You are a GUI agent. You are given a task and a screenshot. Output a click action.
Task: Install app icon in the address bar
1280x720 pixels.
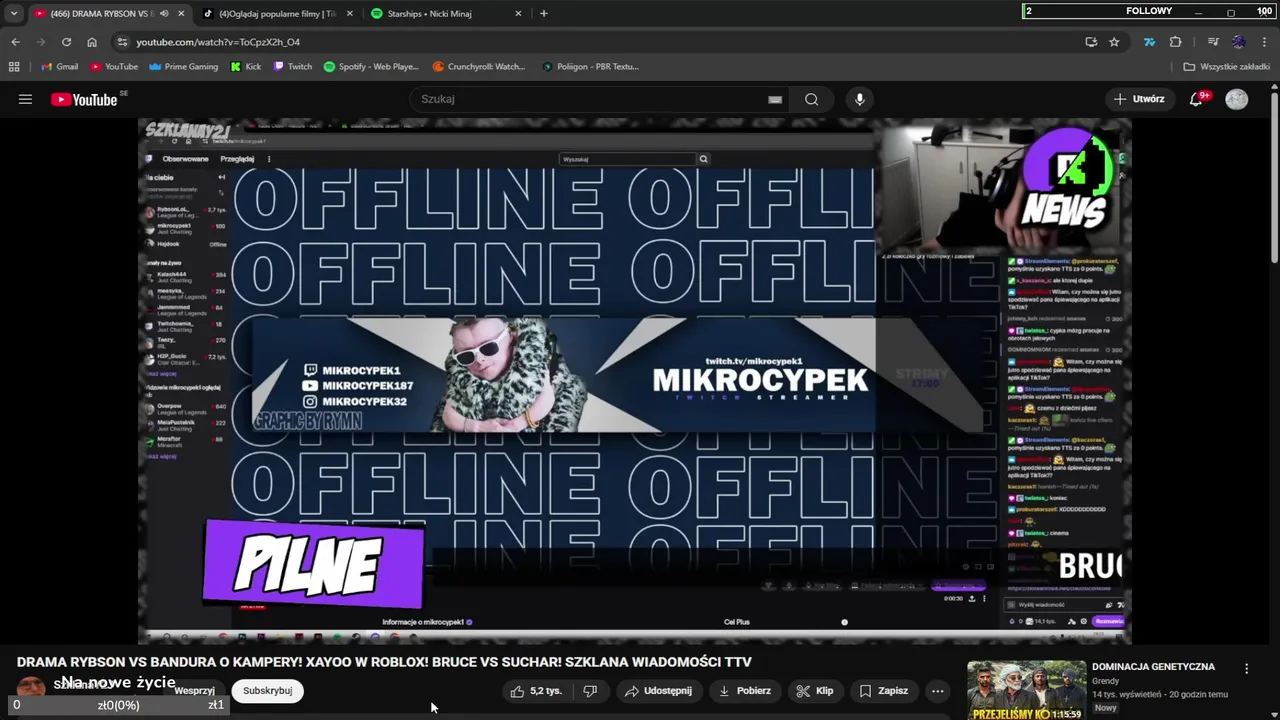(x=1091, y=42)
